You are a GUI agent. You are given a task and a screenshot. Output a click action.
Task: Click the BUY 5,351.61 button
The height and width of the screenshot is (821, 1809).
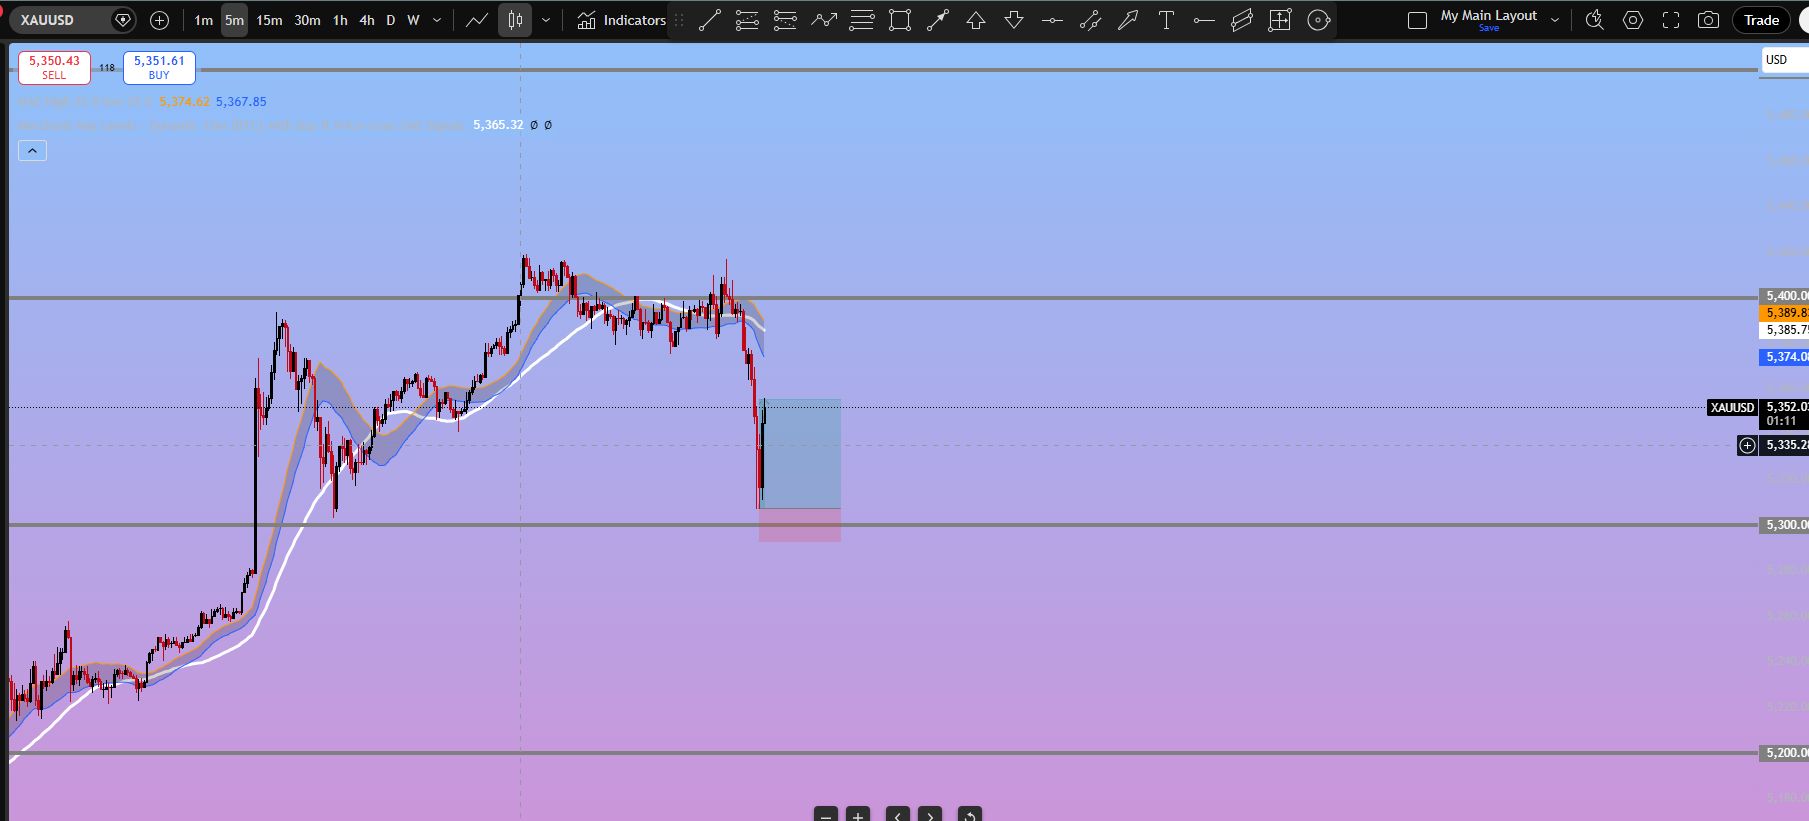click(x=159, y=67)
